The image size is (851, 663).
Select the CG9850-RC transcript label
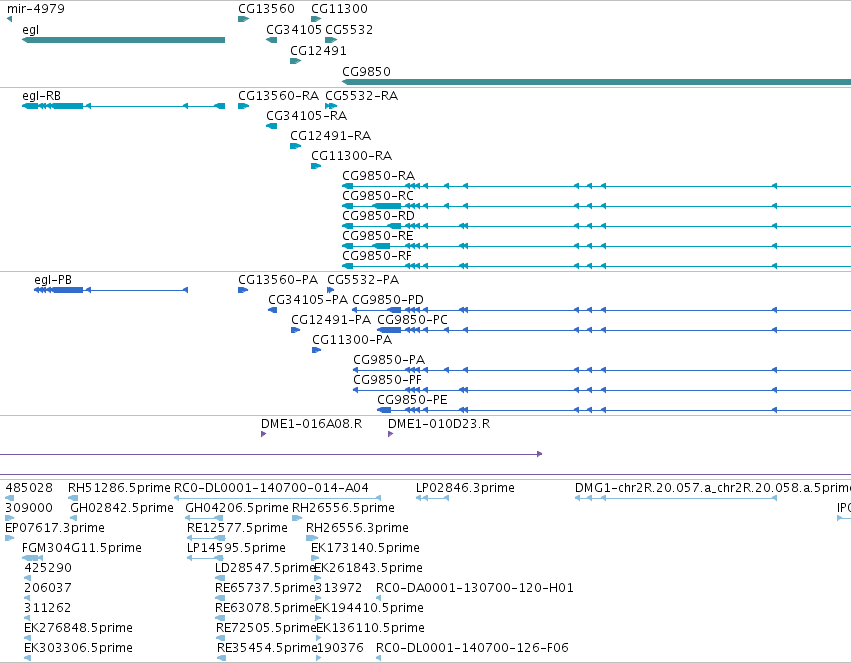click(378, 196)
